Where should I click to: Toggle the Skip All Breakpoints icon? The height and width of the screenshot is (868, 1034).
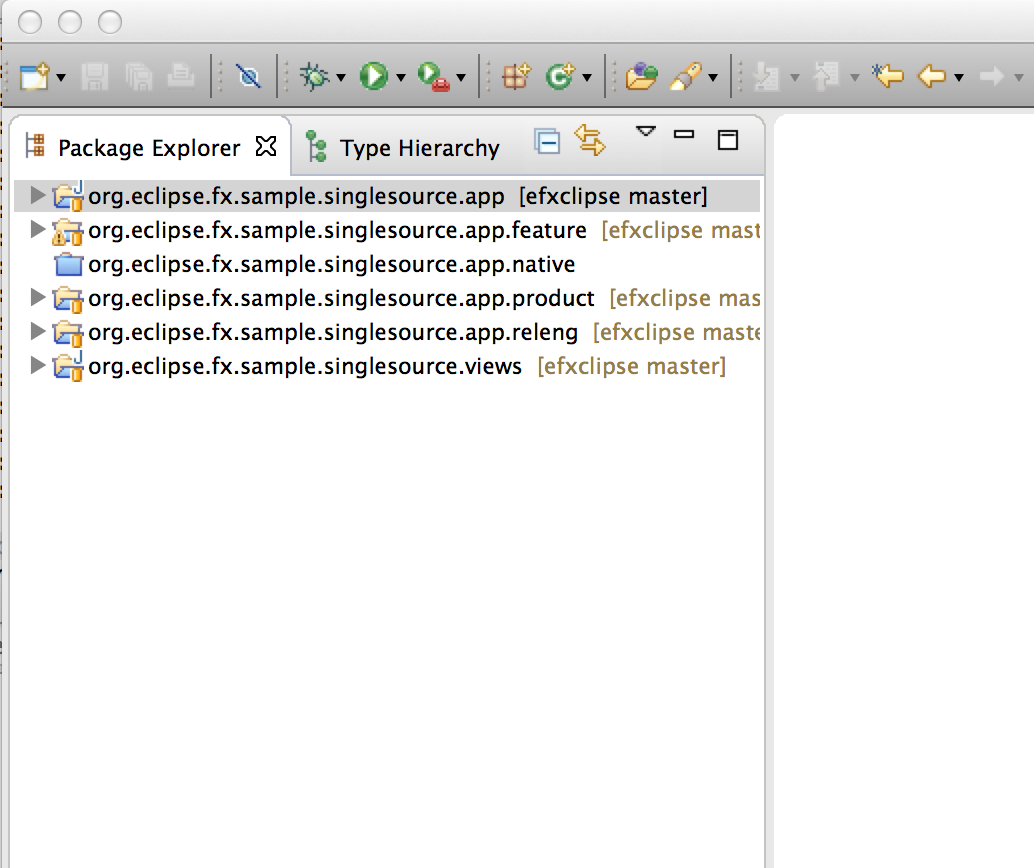coord(247,76)
